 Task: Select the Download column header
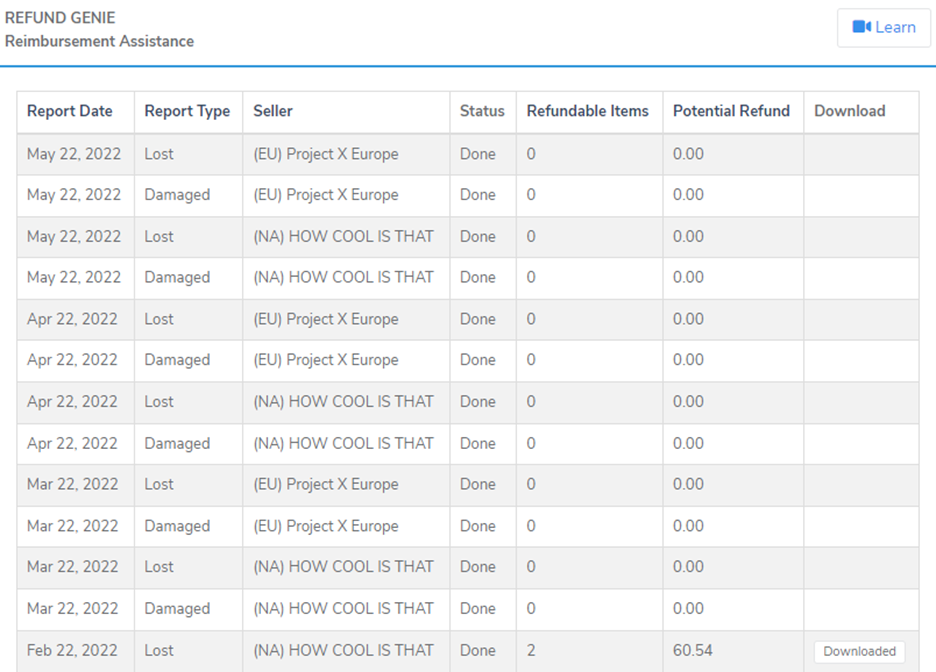tap(849, 111)
